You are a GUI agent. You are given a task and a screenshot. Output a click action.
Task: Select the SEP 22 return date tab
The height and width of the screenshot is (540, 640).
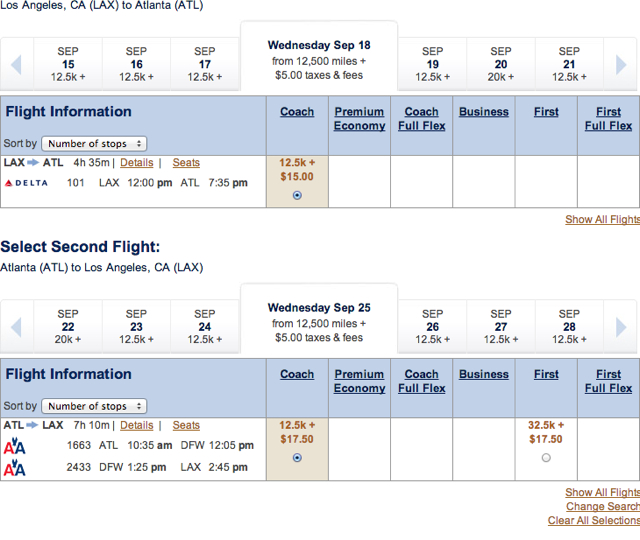point(68,327)
